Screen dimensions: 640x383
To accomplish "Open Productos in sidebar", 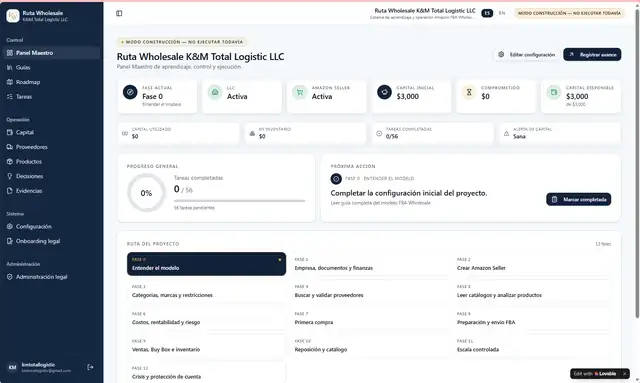I will [x=52, y=162].
